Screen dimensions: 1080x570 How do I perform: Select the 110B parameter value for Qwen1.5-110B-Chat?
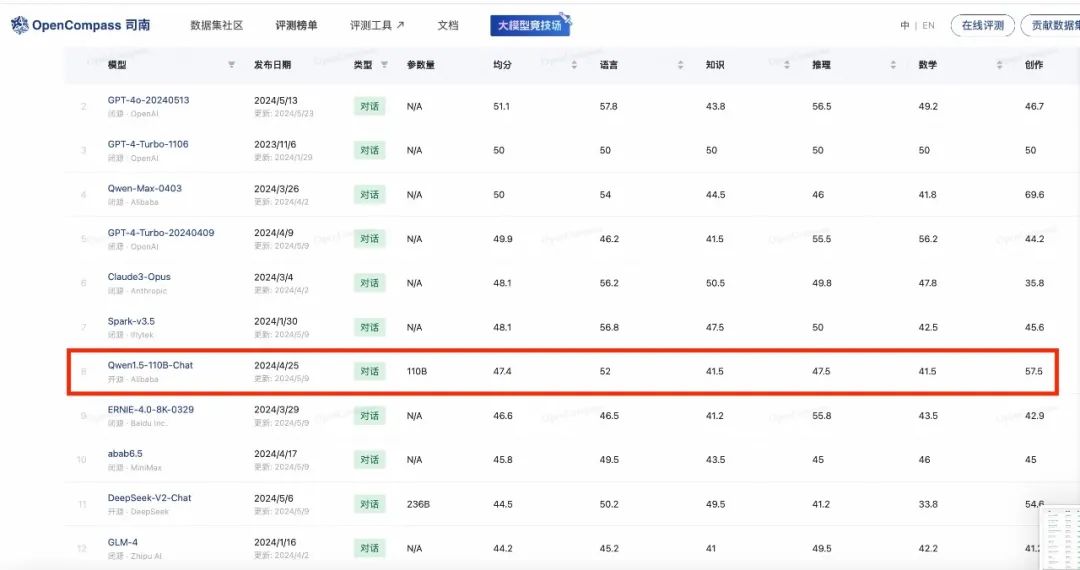point(417,372)
